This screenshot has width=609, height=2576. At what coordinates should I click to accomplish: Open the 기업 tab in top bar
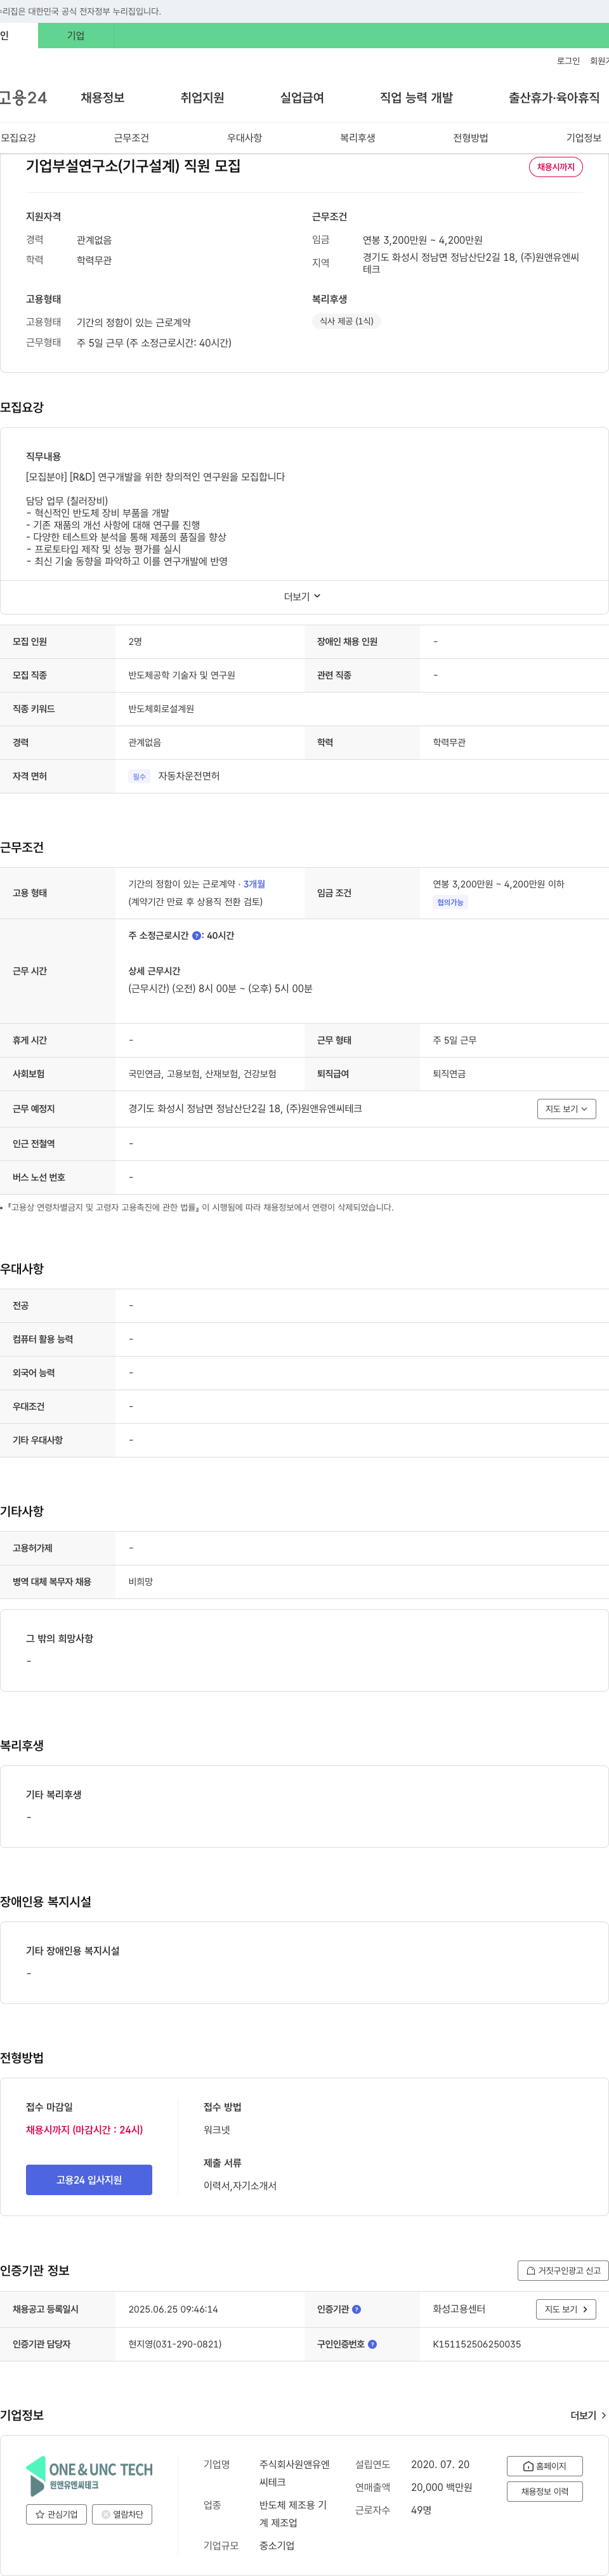(76, 36)
